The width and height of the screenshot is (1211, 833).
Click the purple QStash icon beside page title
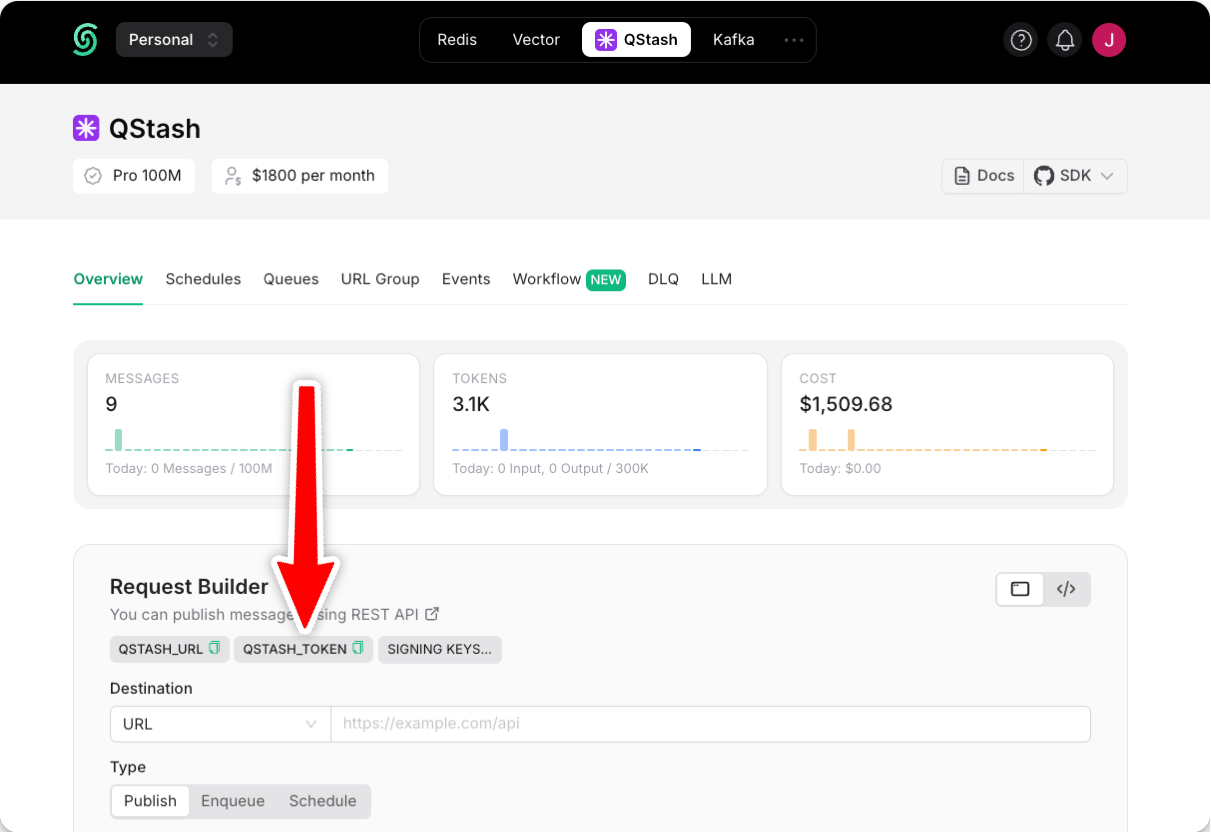click(x=86, y=128)
